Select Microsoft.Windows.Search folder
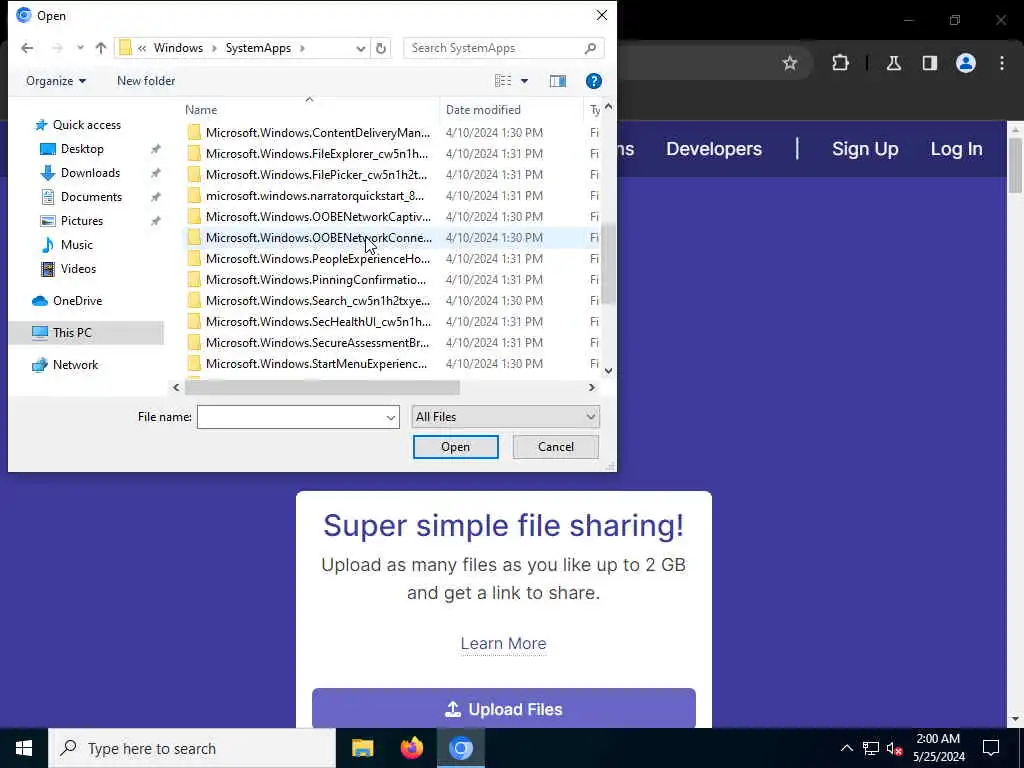Viewport: 1024px width, 768px height. [318, 300]
